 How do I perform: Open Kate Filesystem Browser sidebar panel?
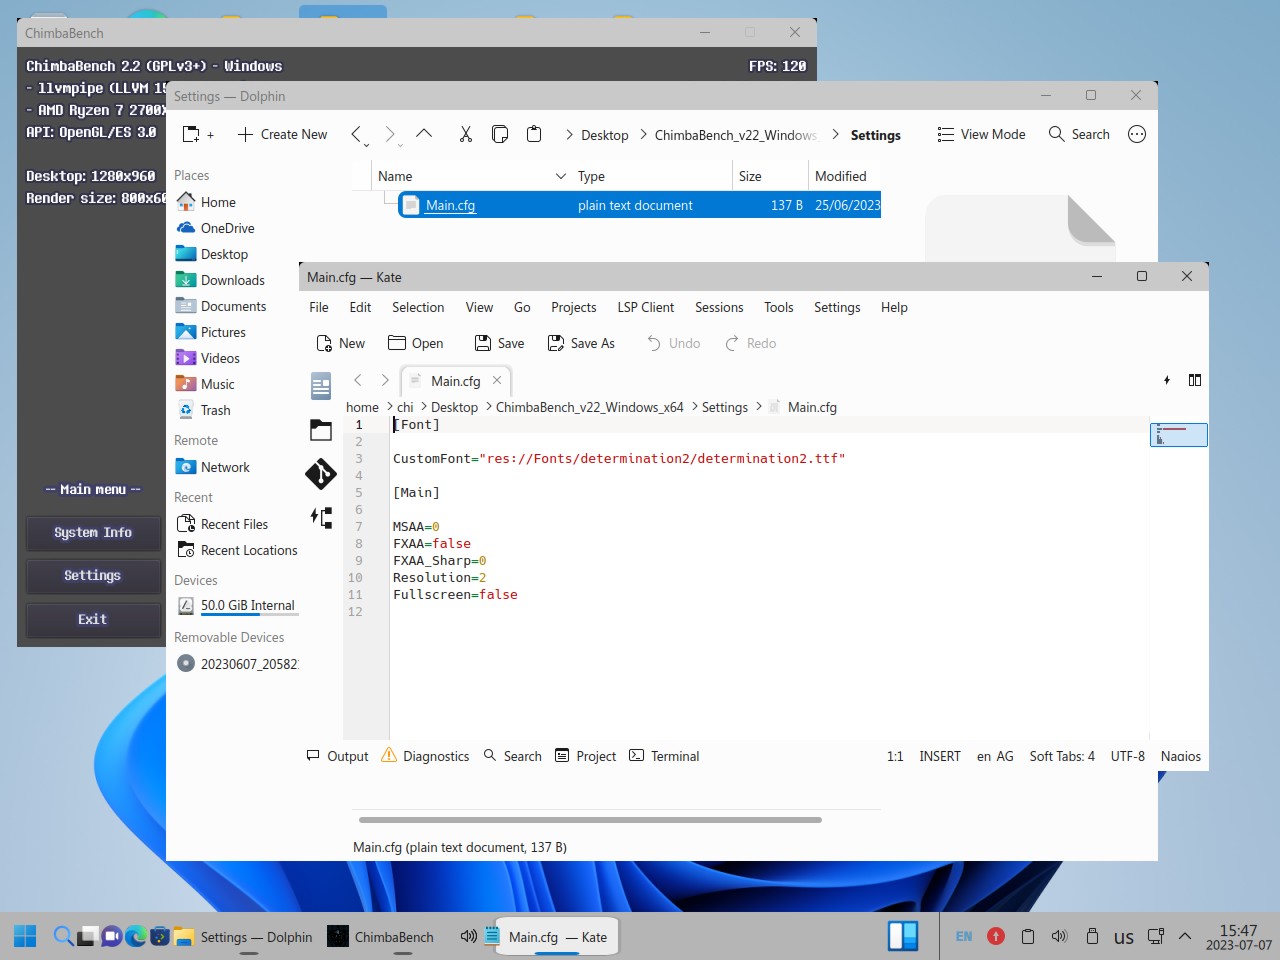[321, 430]
